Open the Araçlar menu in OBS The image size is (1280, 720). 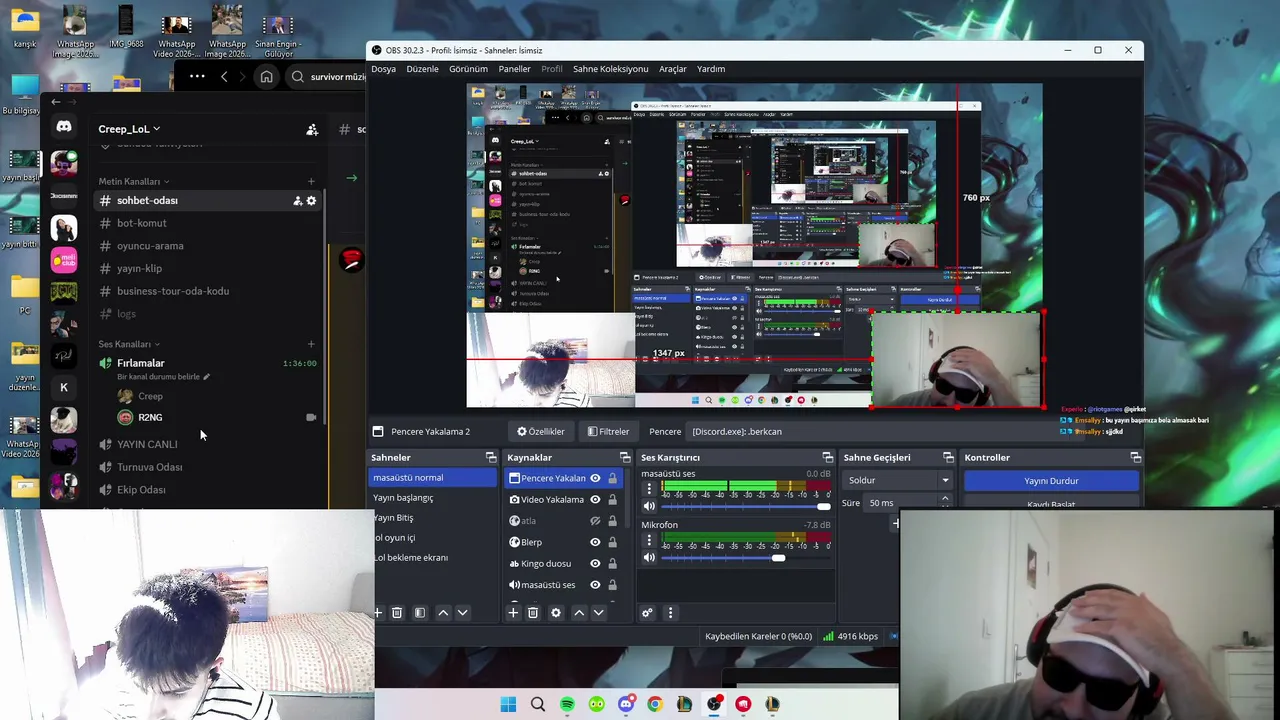pos(672,69)
